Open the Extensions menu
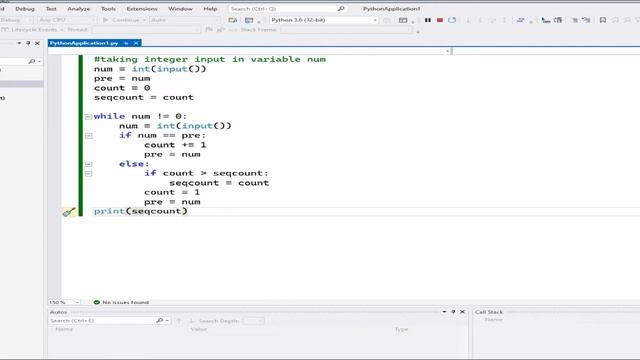Viewport: 640px width, 360px height. (142, 9)
